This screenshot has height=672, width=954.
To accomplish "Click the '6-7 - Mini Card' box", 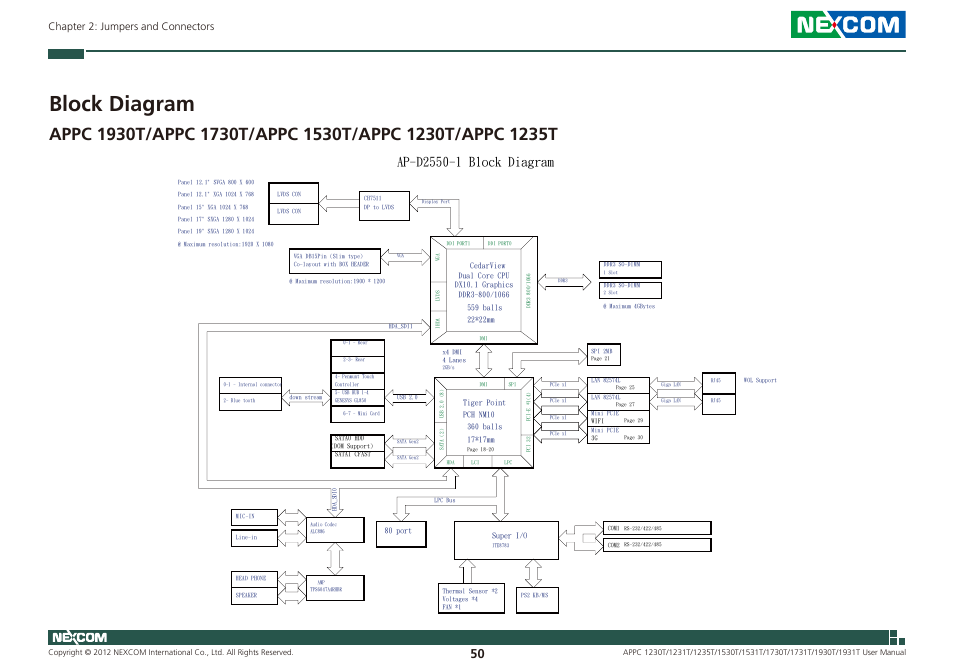I will pyautogui.click(x=358, y=414).
